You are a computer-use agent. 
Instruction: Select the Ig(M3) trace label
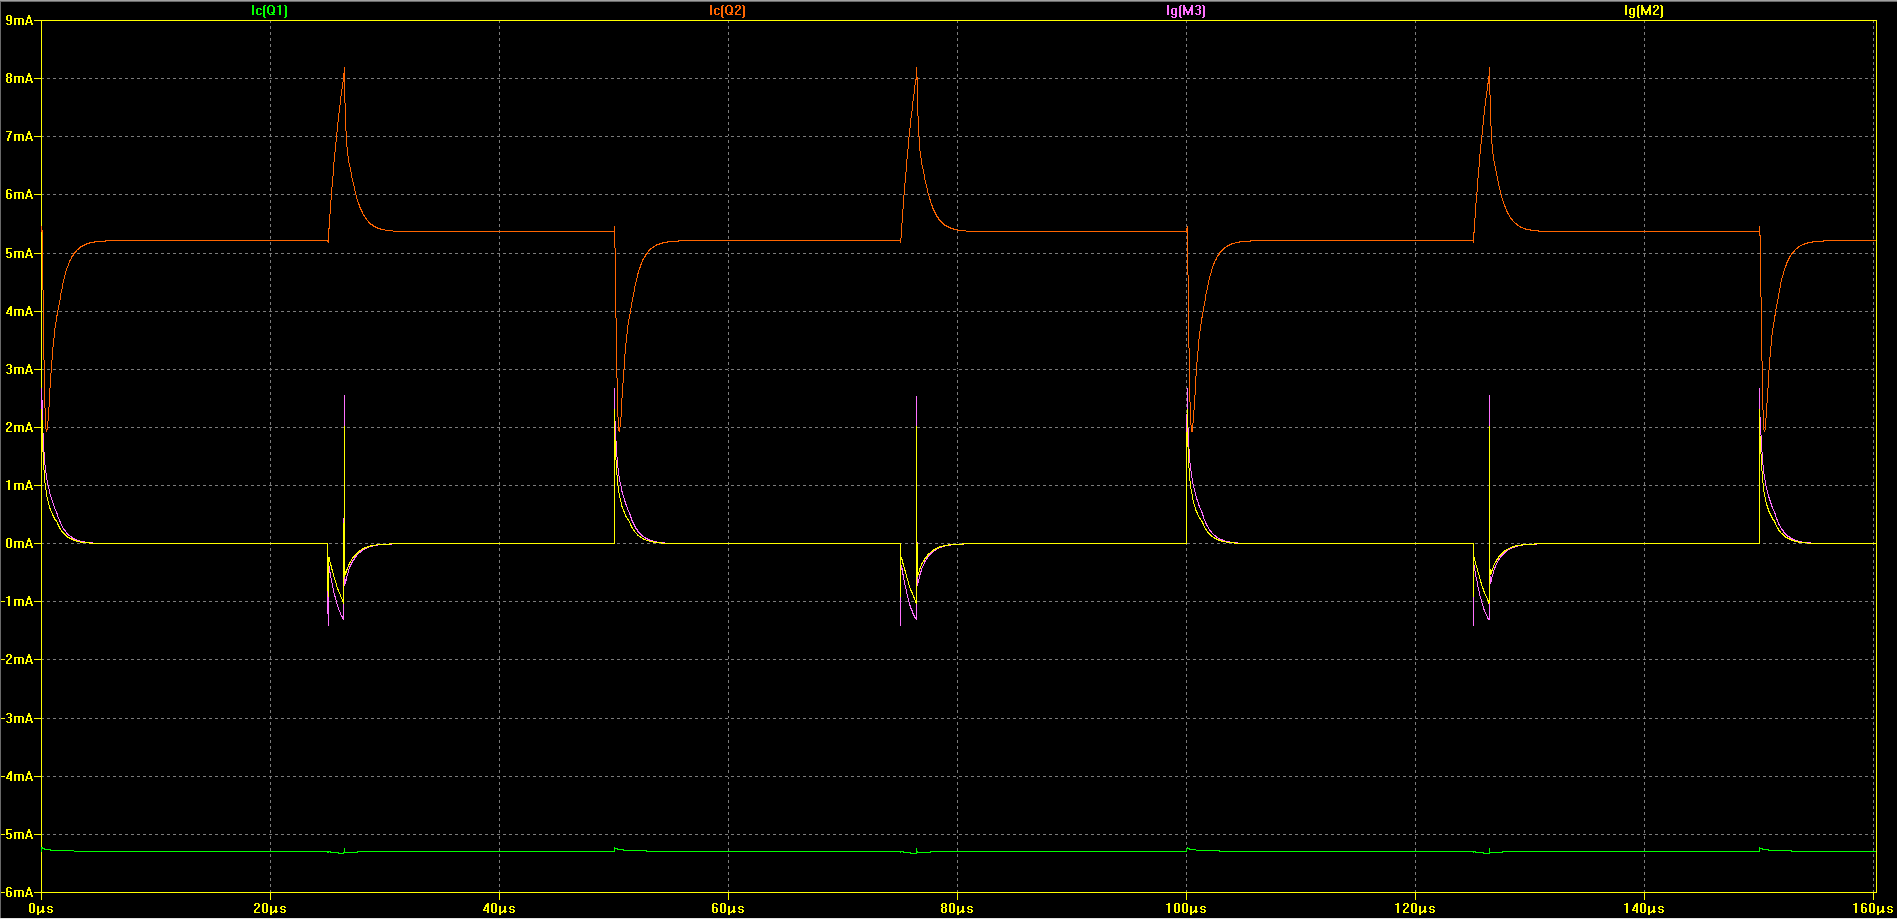point(1185,11)
